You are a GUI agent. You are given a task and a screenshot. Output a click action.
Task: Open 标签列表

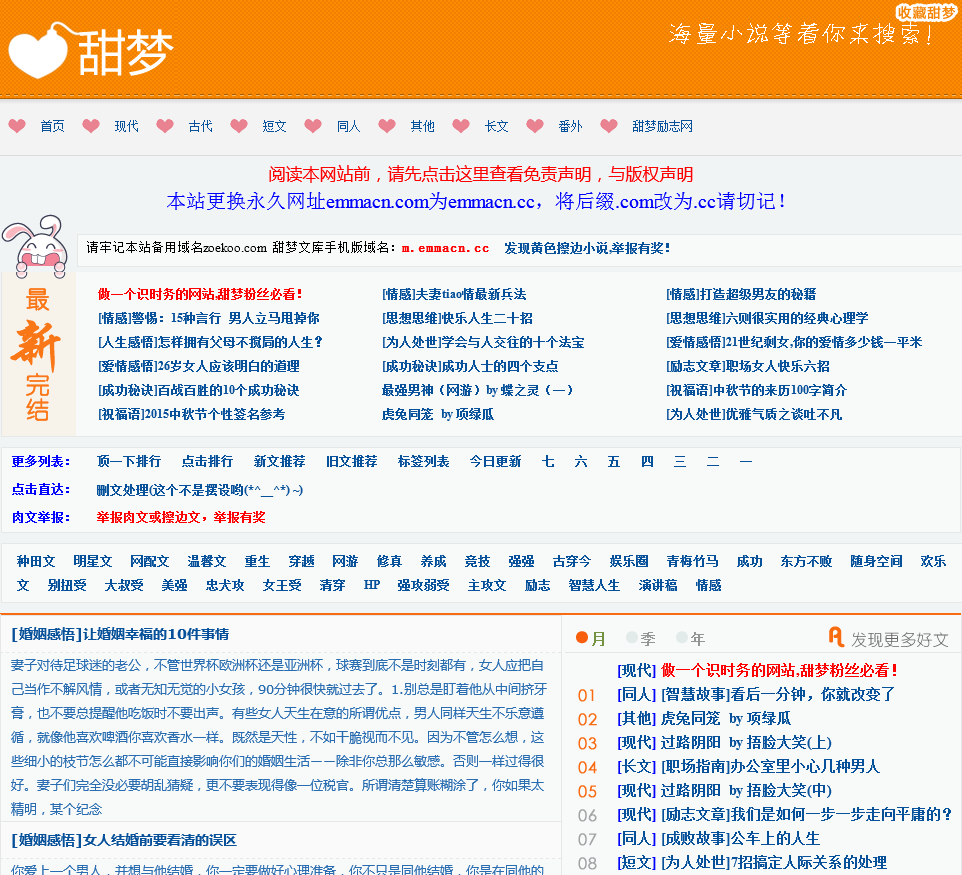[x=423, y=461]
